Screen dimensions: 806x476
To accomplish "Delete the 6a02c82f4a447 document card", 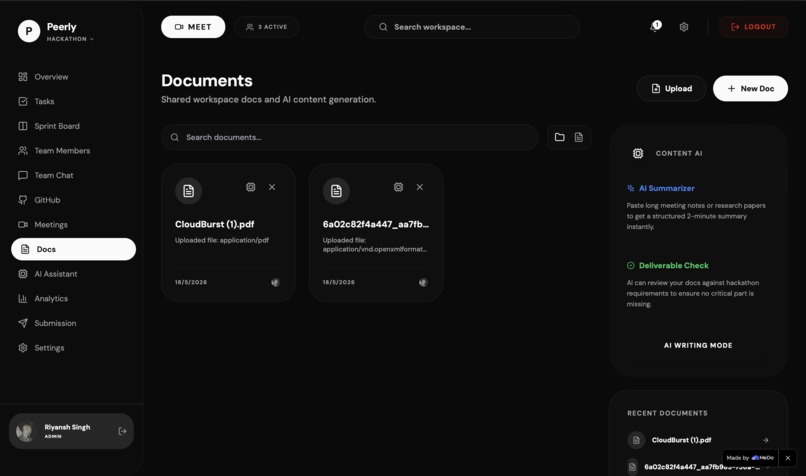I will click(420, 187).
